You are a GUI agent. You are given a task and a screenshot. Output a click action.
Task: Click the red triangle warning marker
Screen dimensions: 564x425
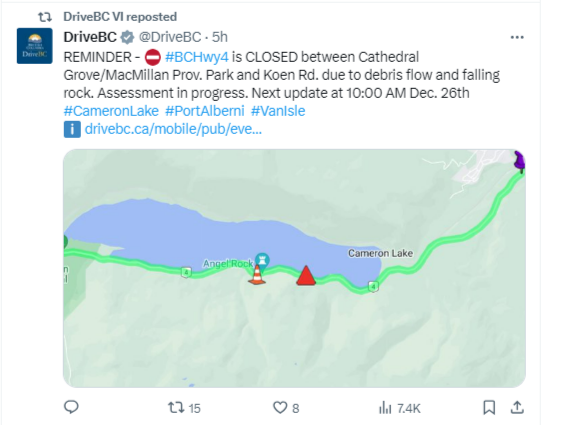click(306, 276)
